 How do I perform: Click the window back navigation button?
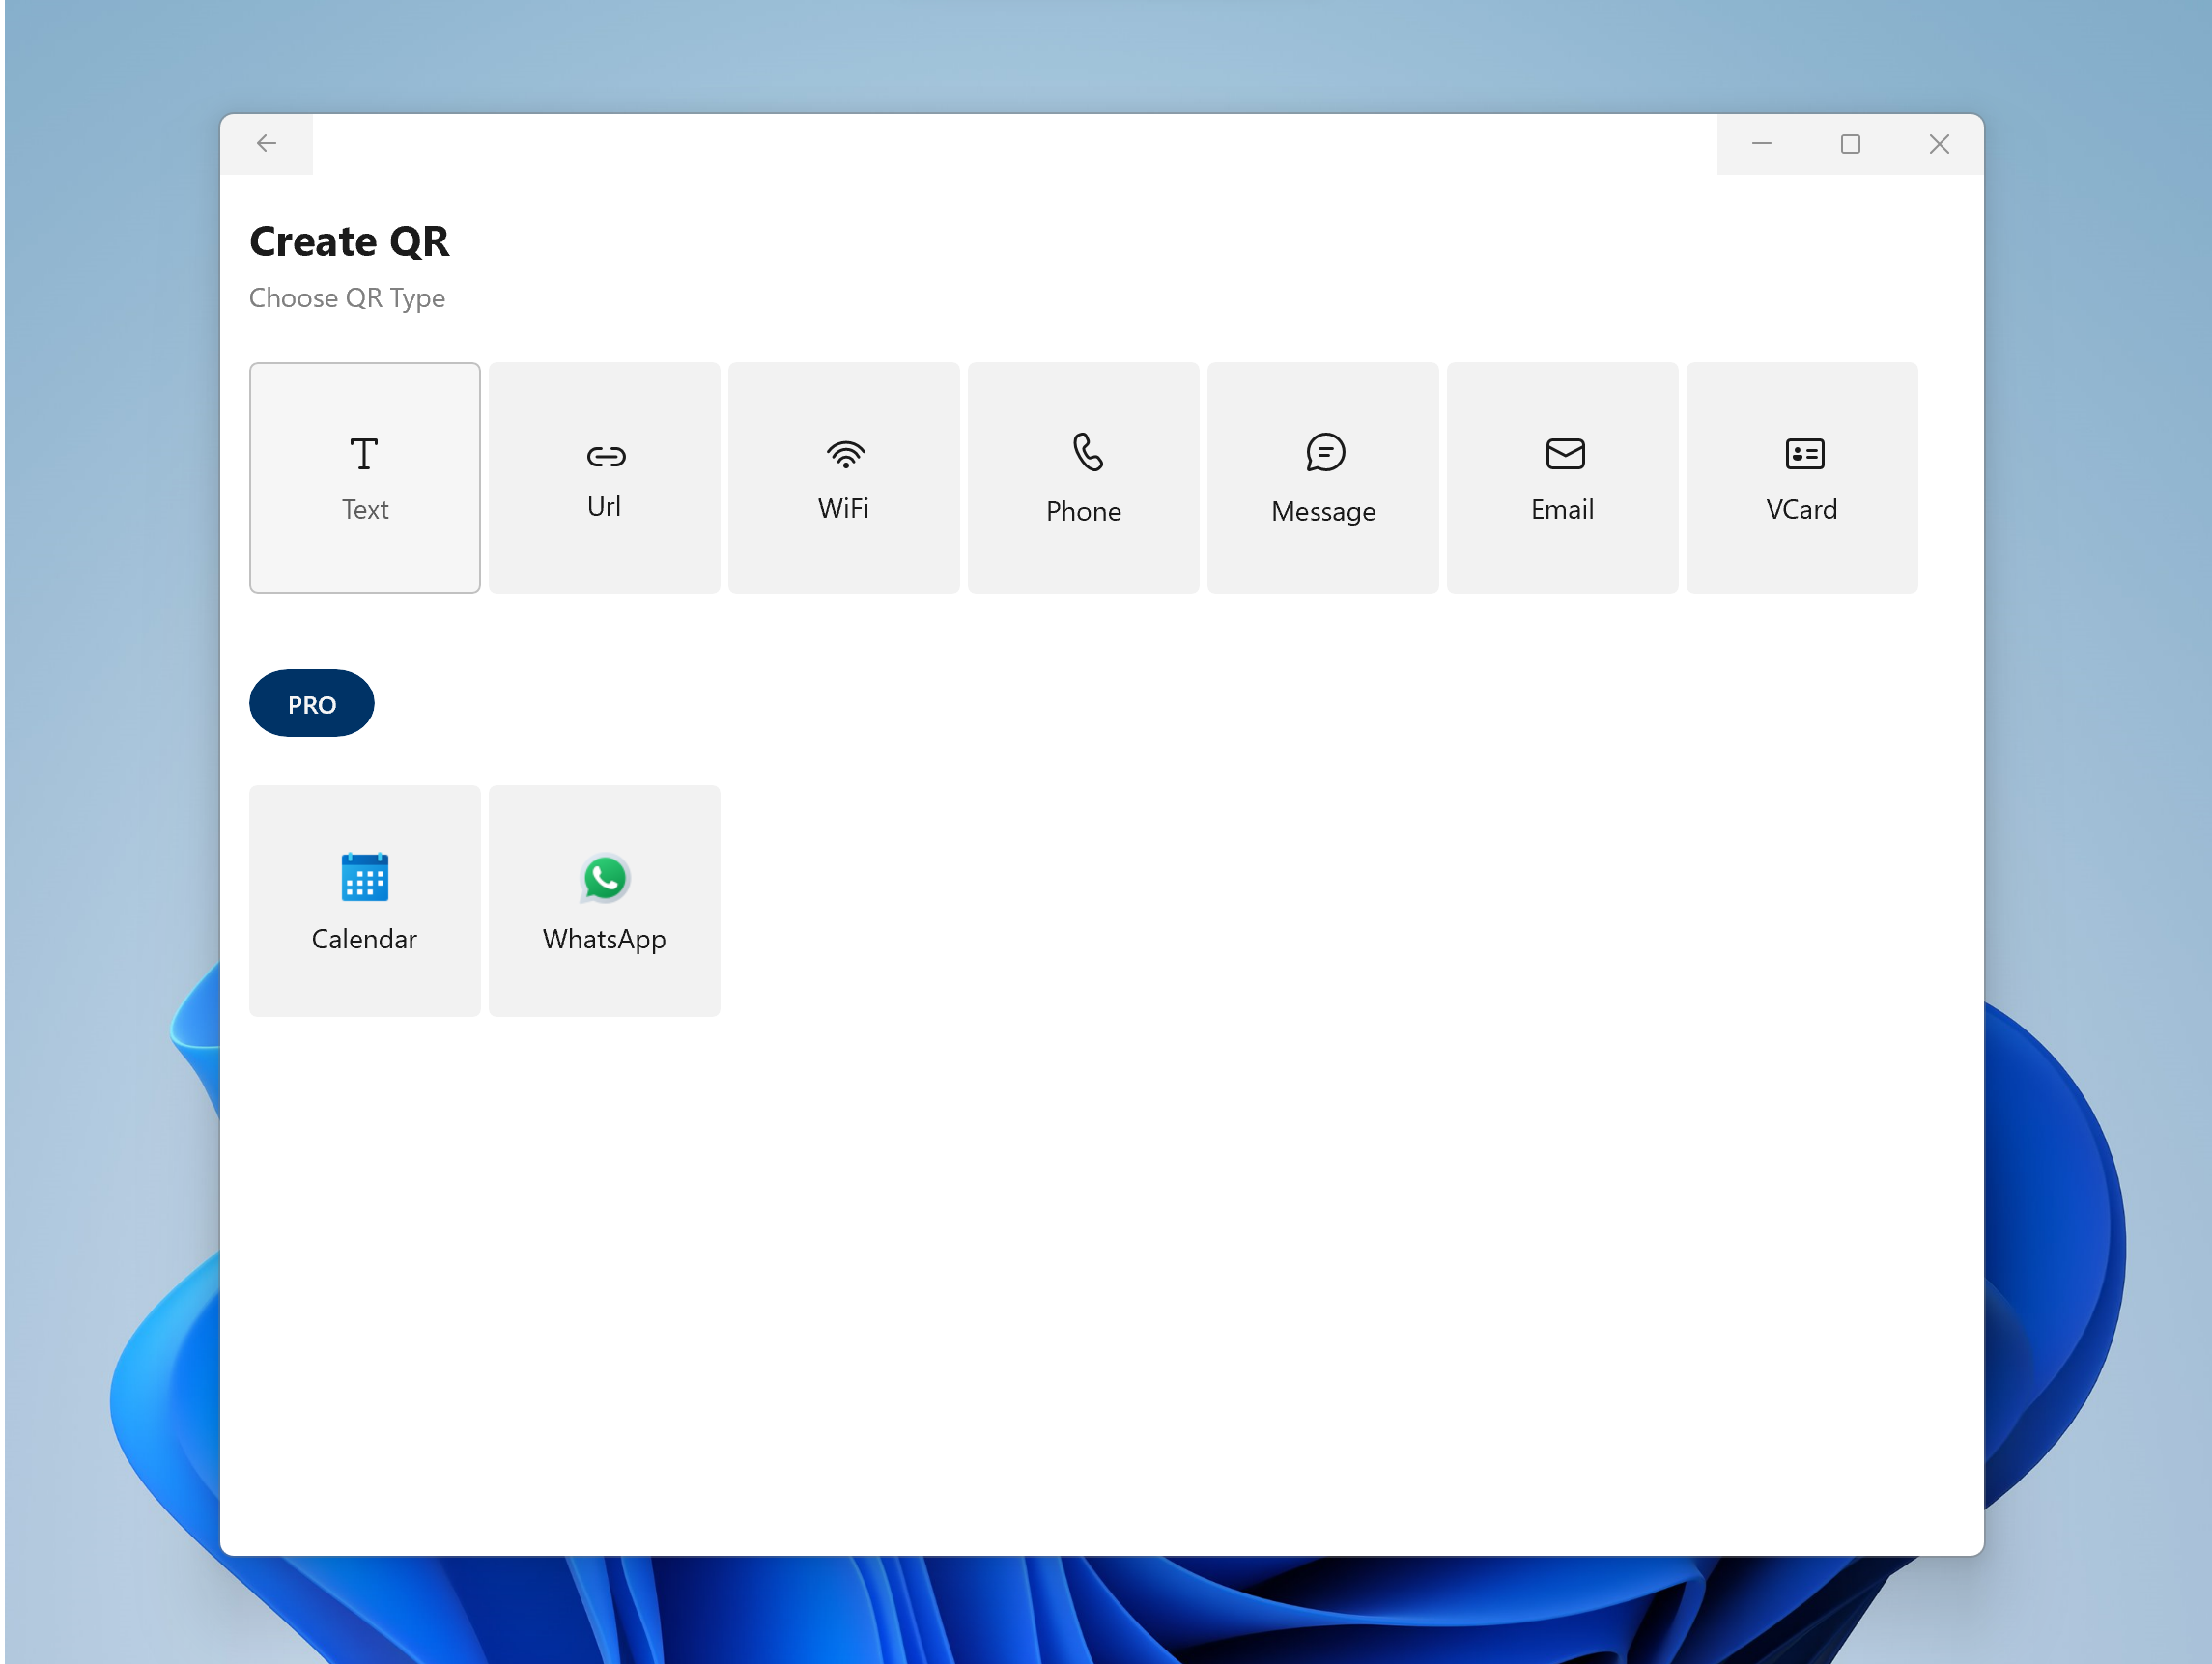coord(268,143)
